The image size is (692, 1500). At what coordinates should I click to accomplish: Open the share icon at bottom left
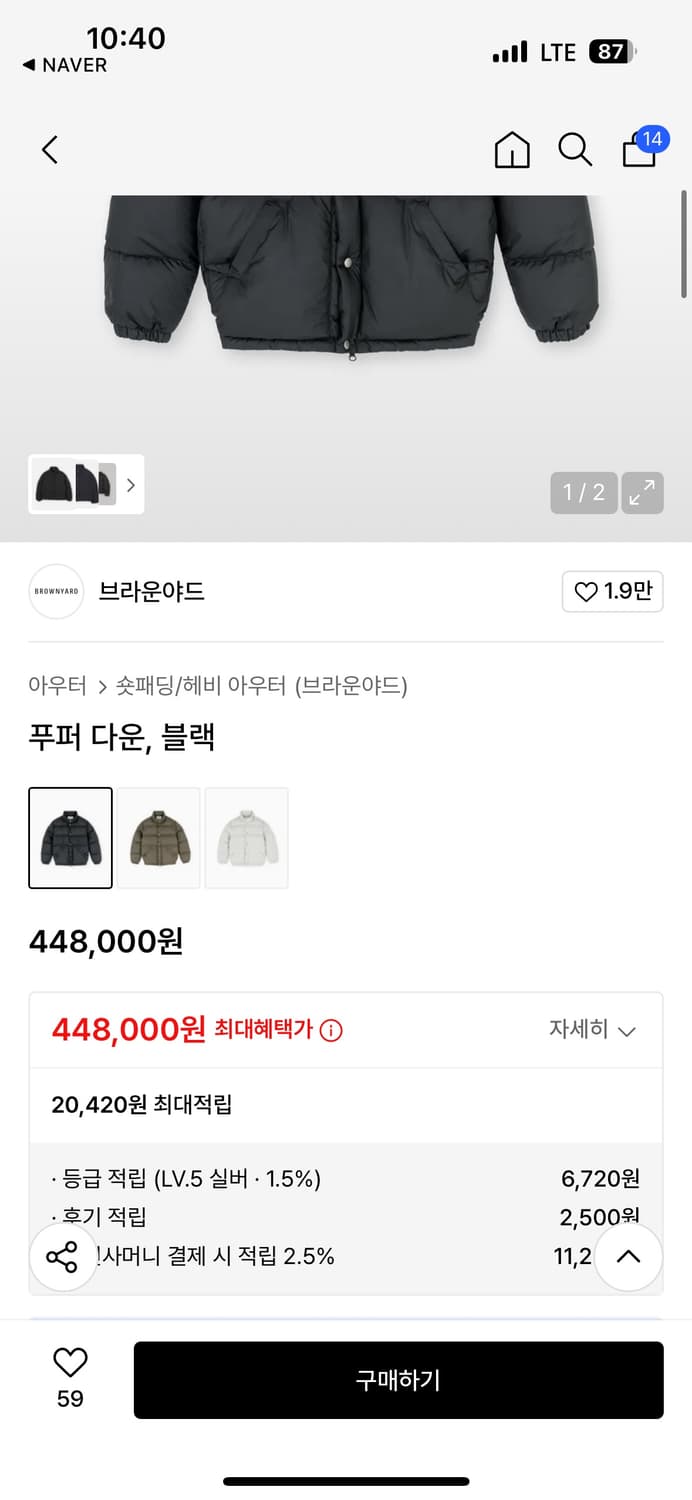[63, 1256]
